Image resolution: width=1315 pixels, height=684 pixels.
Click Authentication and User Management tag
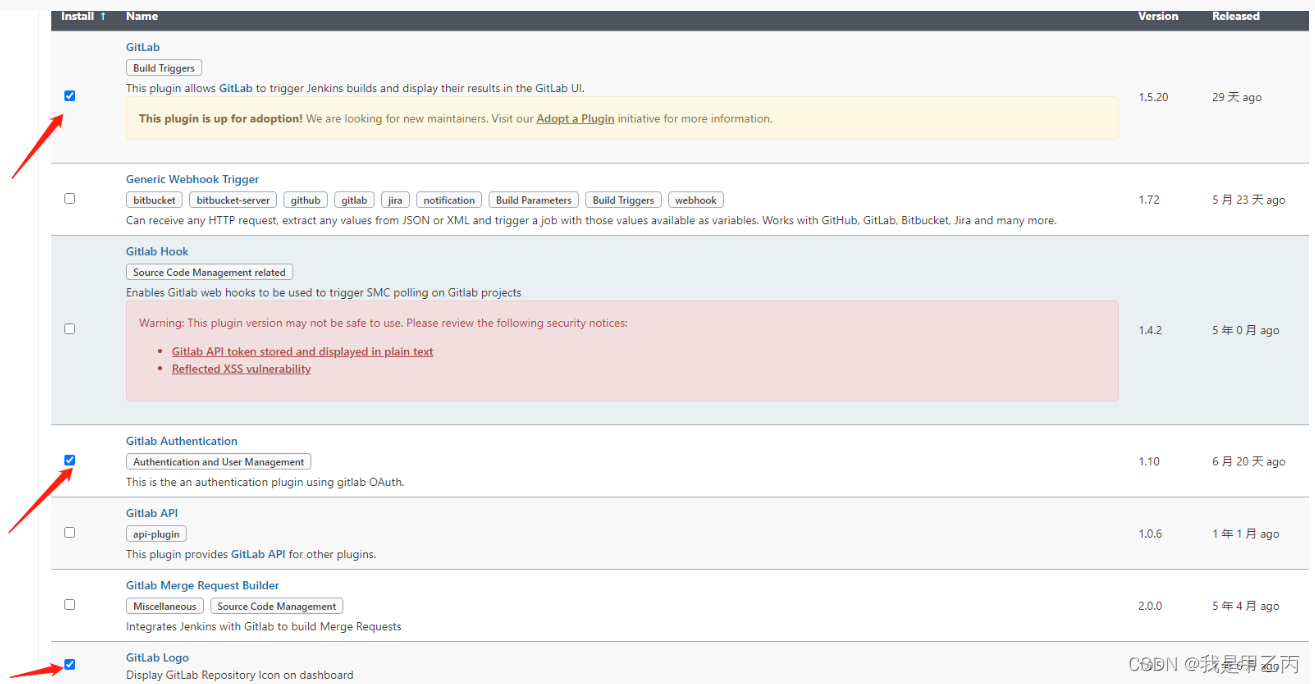pyautogui.click(x=219, y=462)
